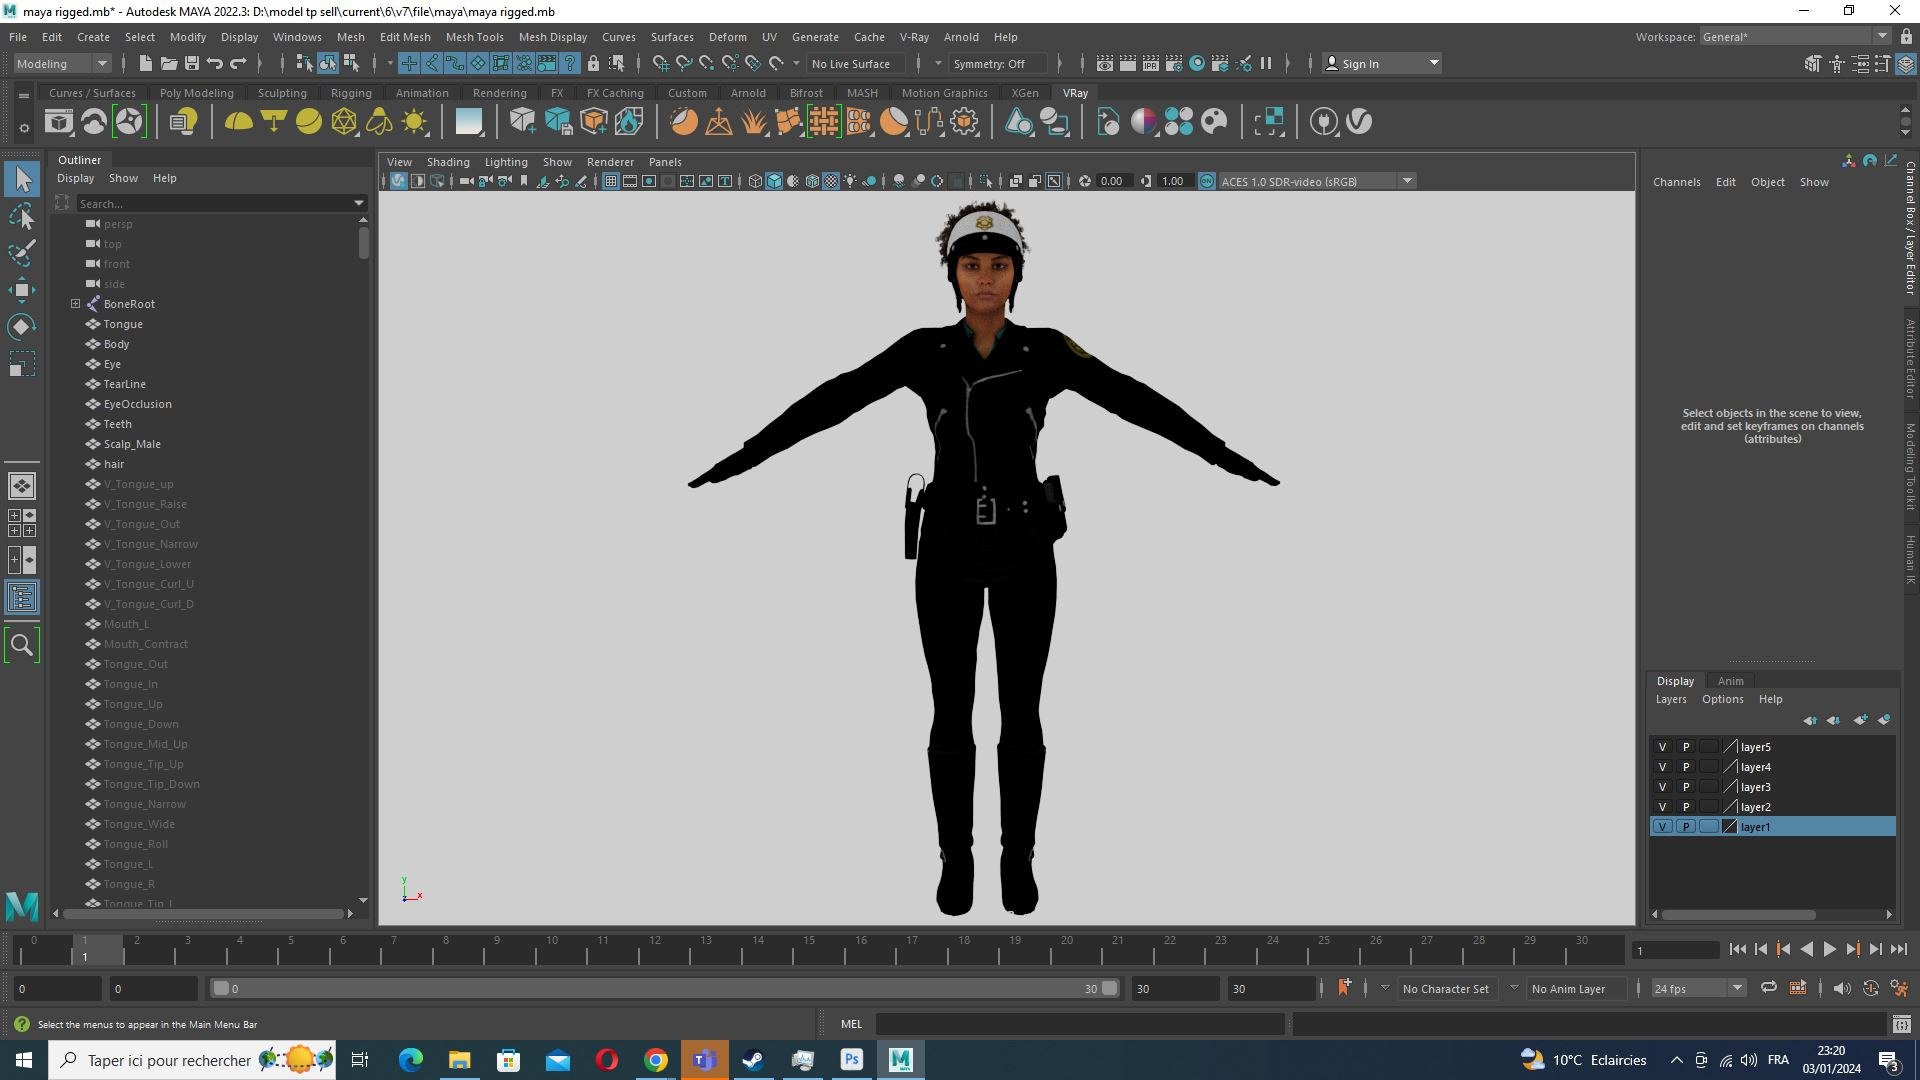1920x1080 pixels.
Task: Select the Rotate tool in the toolbox
Action: click(x=22, y=327)
